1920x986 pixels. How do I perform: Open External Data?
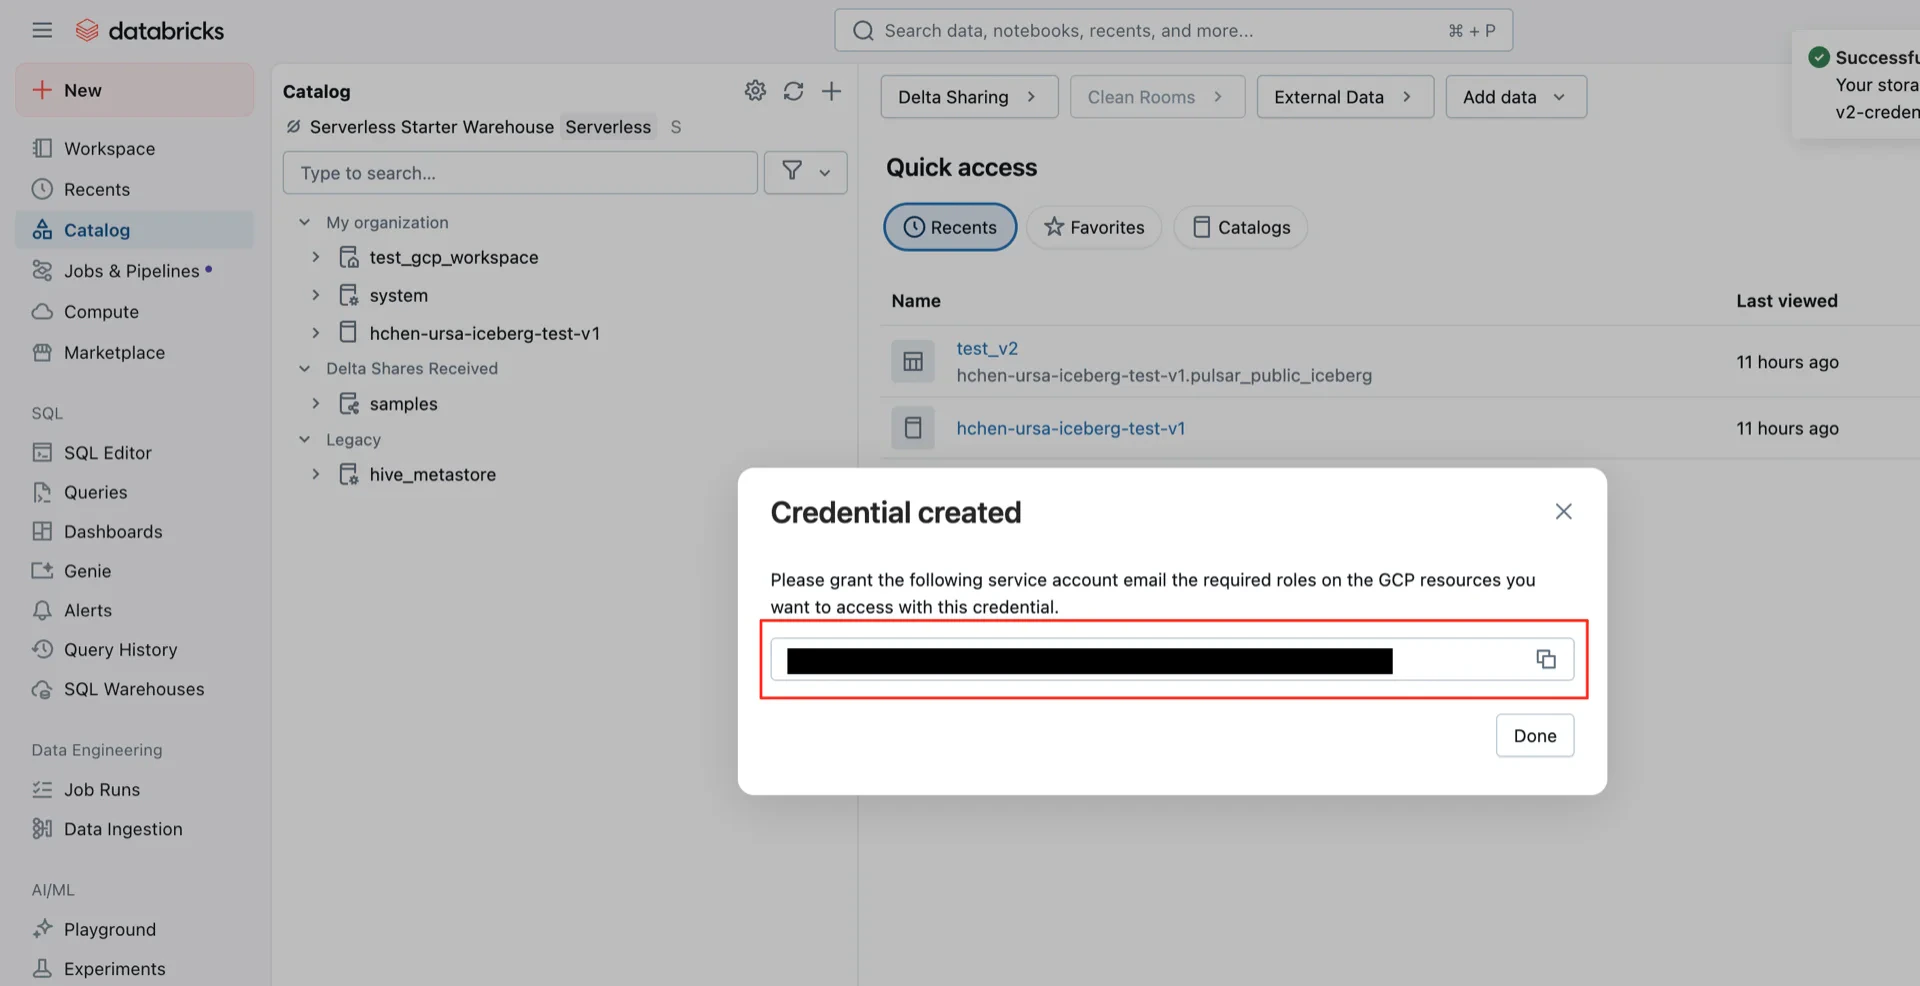(1345, 97)
